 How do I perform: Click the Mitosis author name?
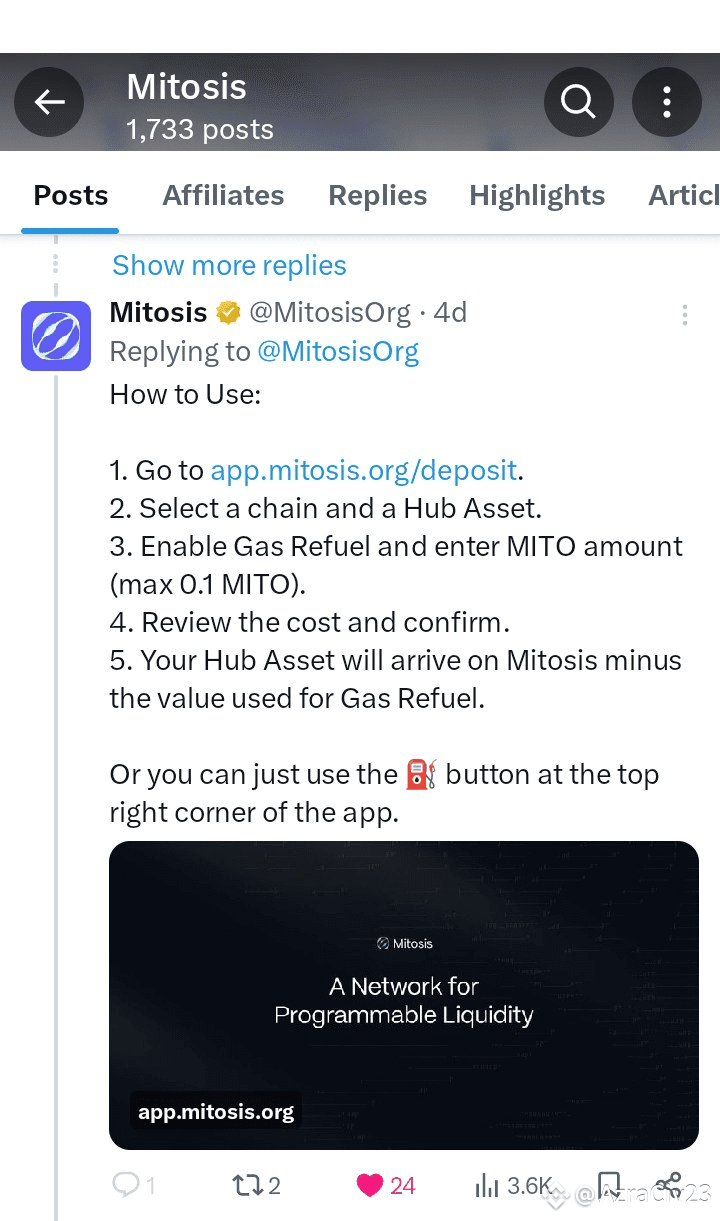158,313
